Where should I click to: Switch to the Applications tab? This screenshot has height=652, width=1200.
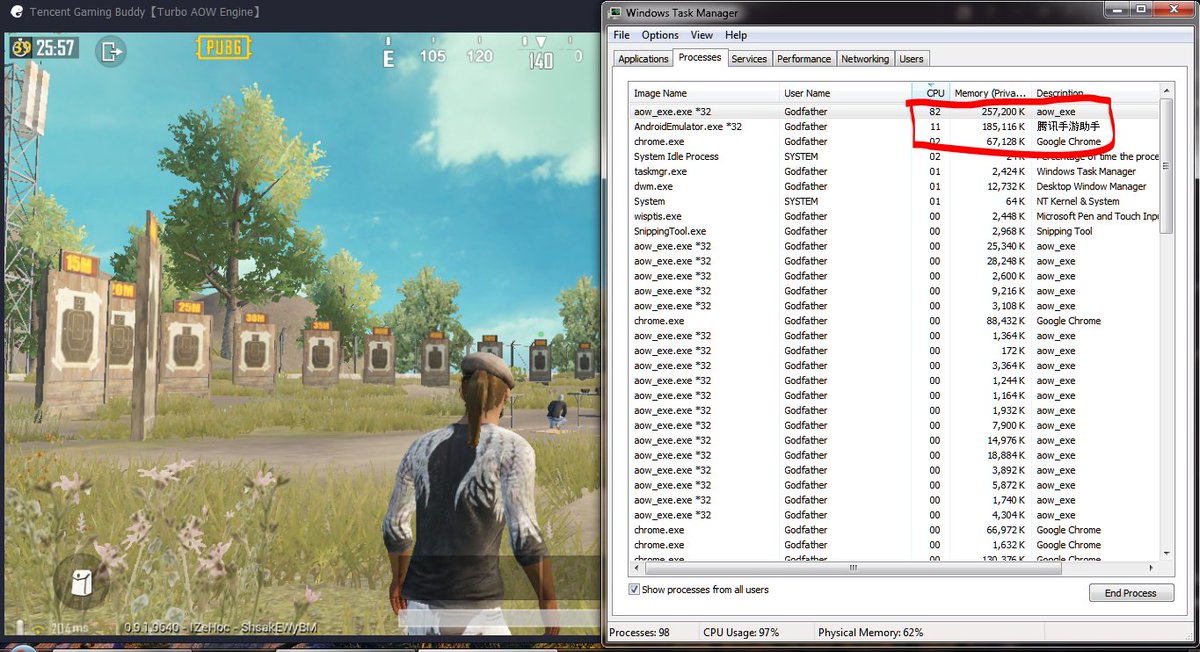pos(643,59)
